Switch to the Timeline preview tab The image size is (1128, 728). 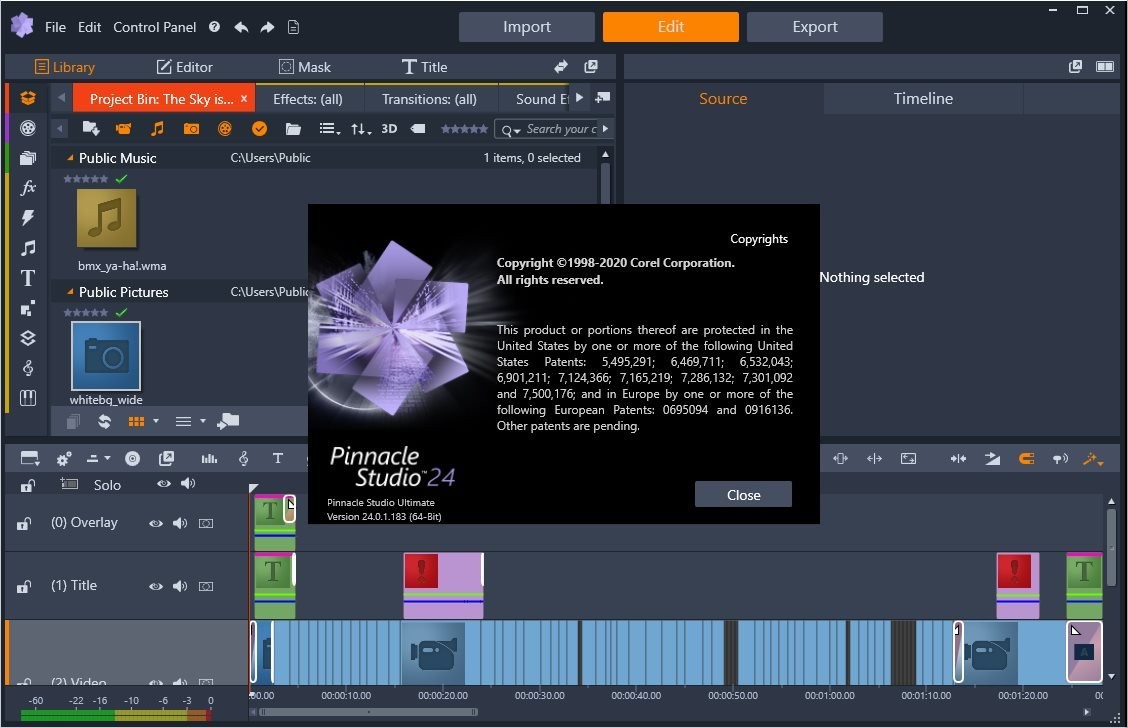point(923,99)
